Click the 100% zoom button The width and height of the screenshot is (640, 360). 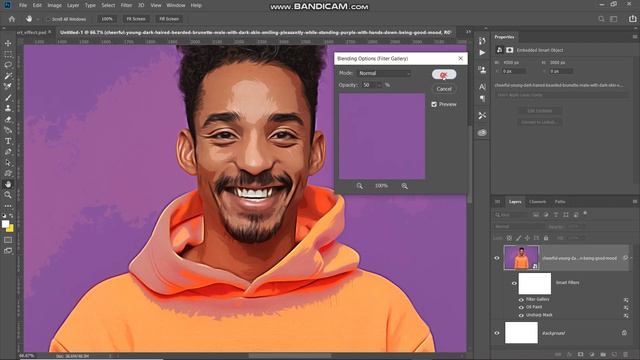[107, 19]
